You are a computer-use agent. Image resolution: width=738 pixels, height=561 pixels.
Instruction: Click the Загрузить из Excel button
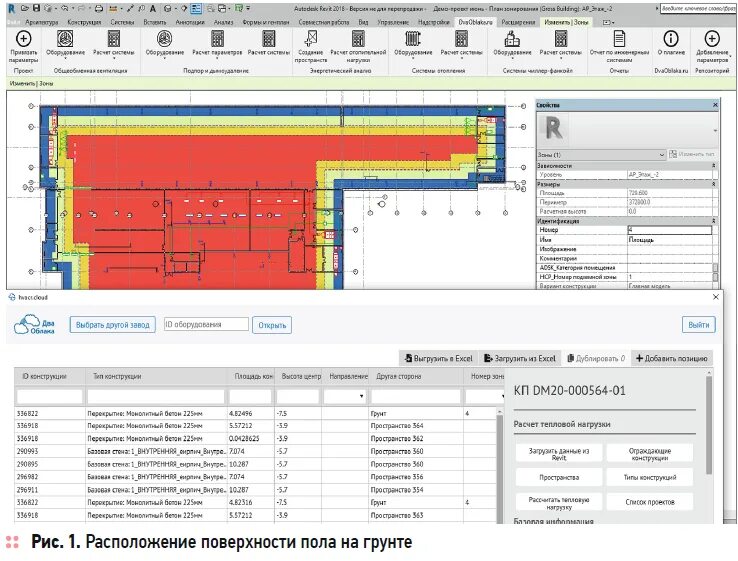[x=520, y=358]
